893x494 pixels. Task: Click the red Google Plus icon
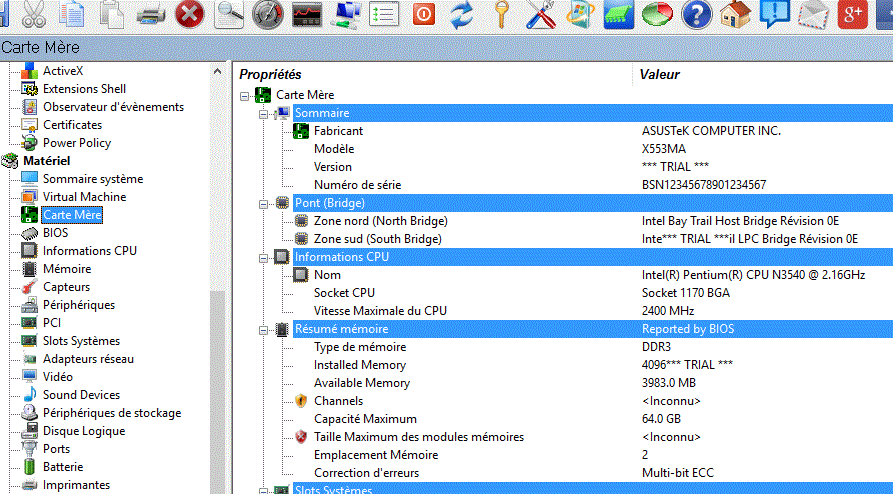coord(853,14)
